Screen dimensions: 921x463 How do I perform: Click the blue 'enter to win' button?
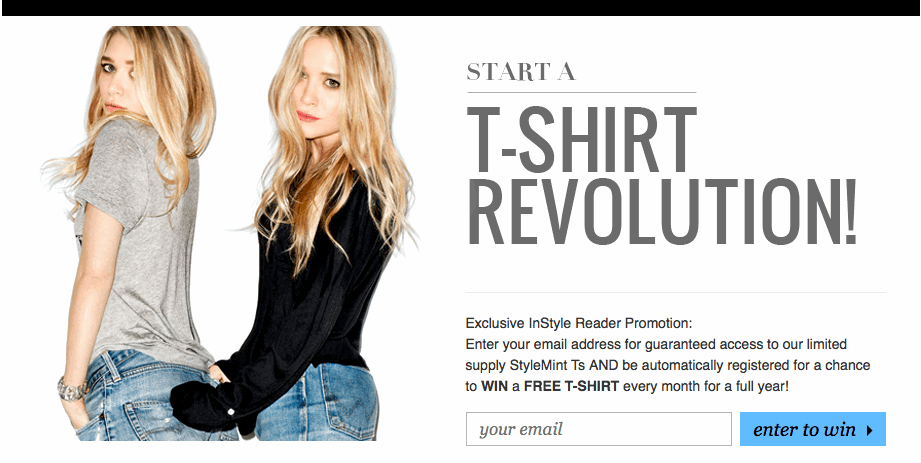pyautogui.click(x=813, y=429)
